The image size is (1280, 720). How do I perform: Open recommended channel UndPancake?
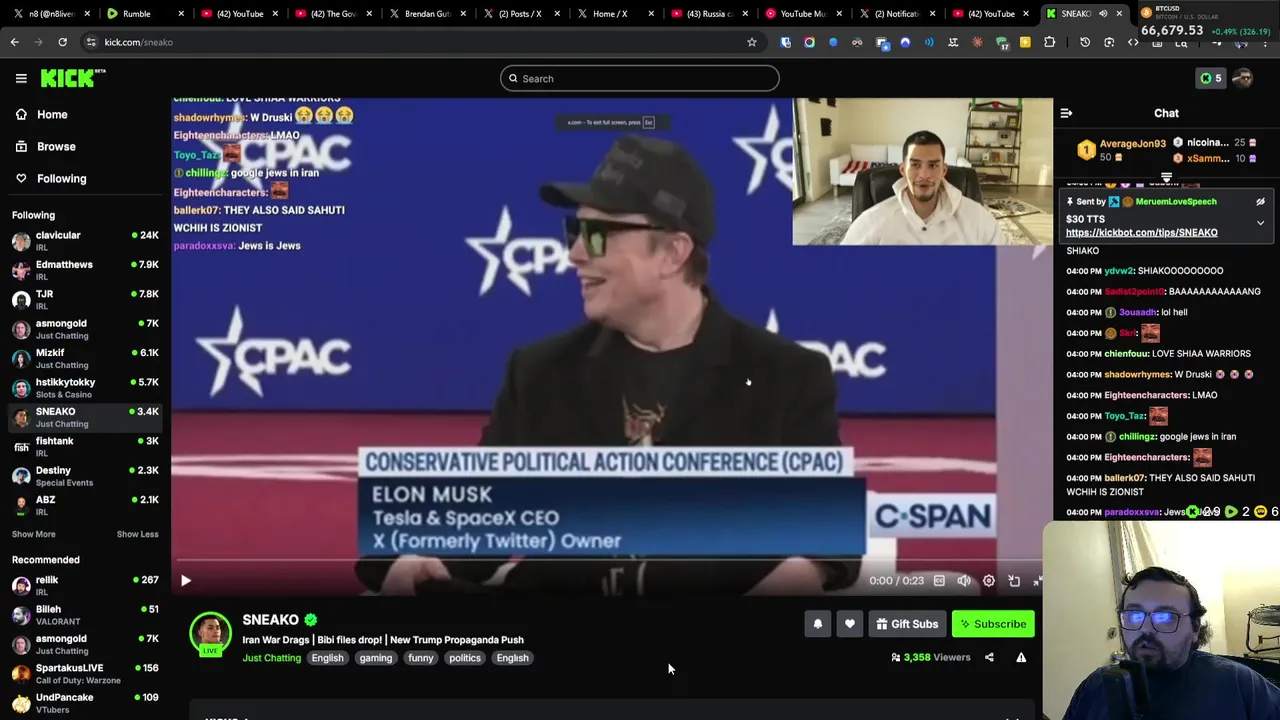pos(85,703)
